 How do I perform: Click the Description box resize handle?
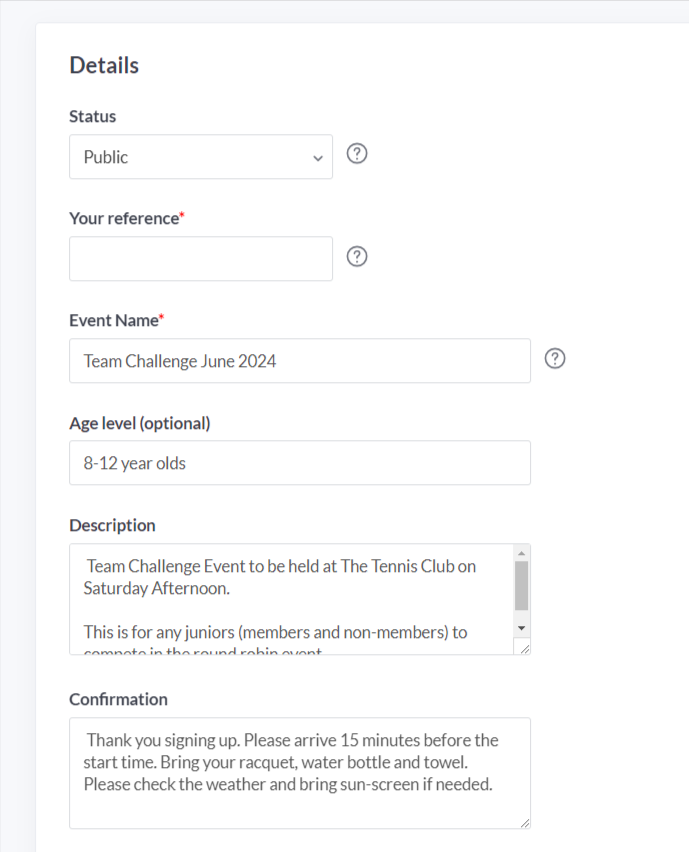[524, 649]
